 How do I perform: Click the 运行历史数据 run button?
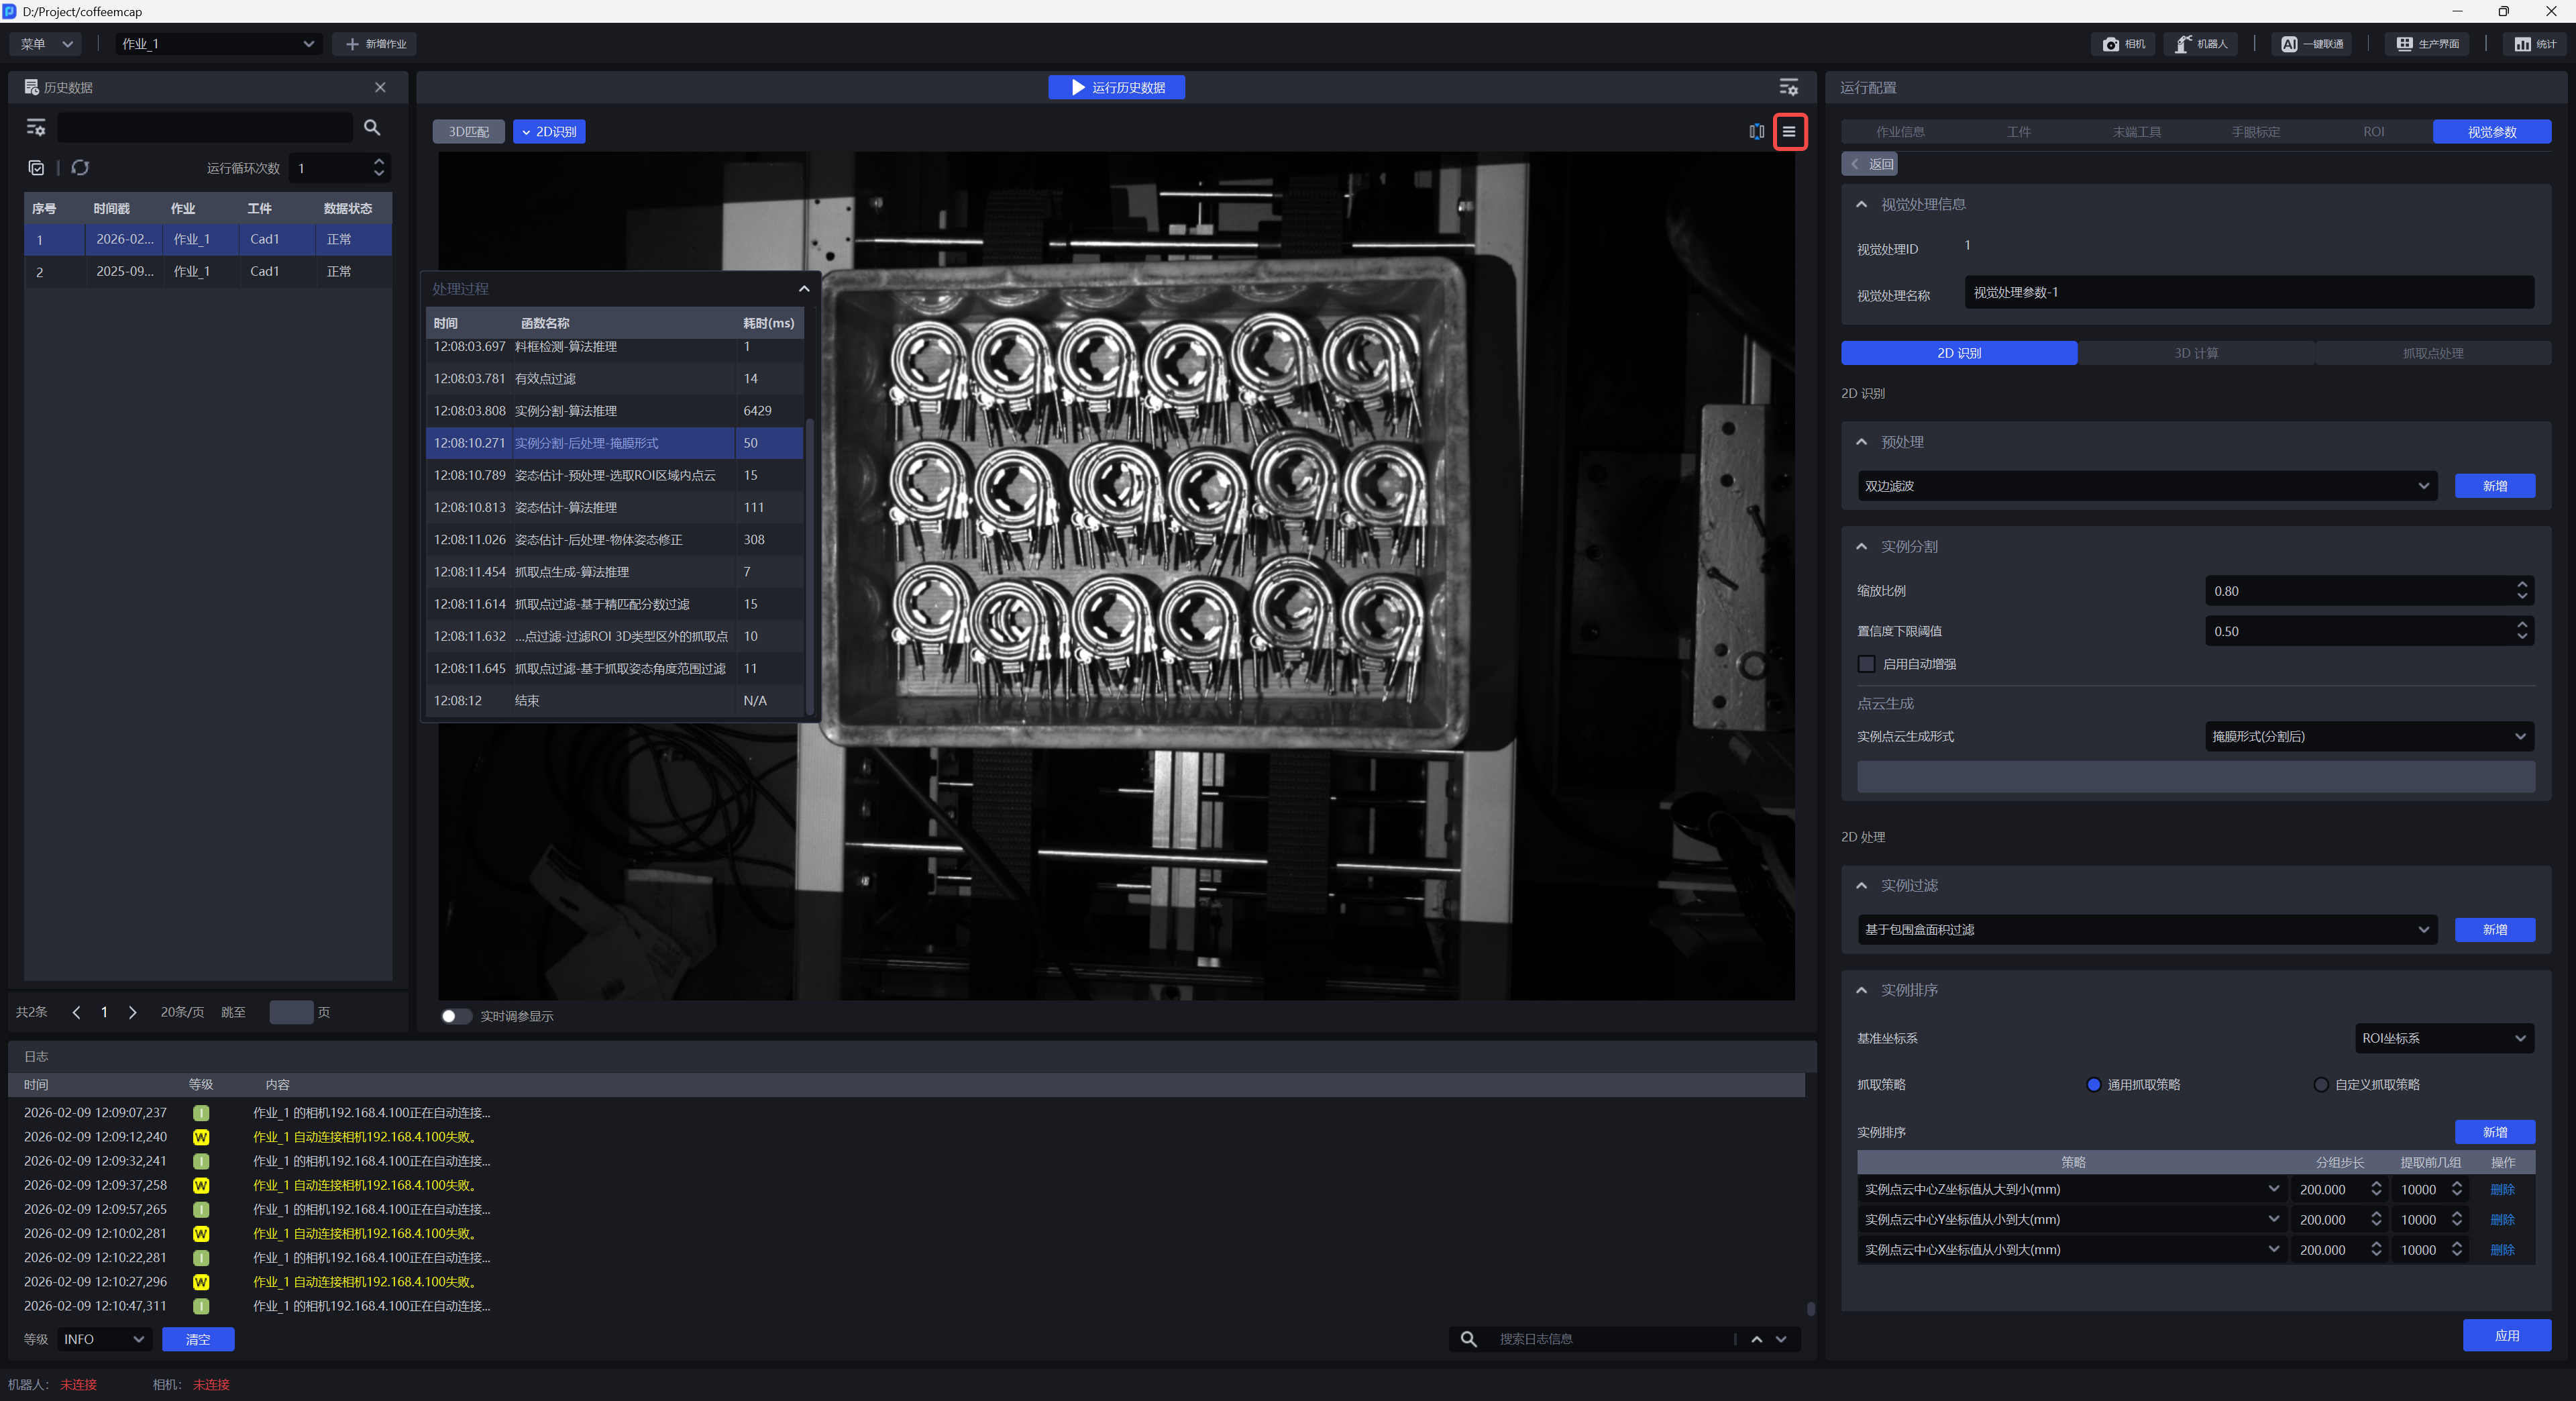(x=1116, y=88)
